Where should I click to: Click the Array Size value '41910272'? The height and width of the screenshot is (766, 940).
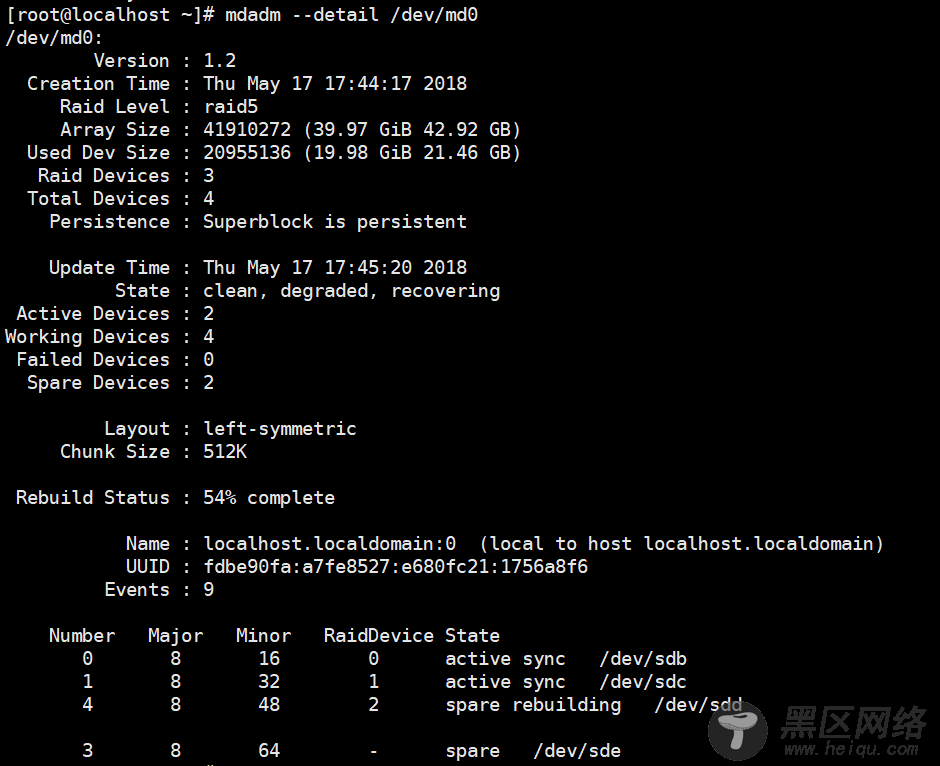[x=247, y=129]
